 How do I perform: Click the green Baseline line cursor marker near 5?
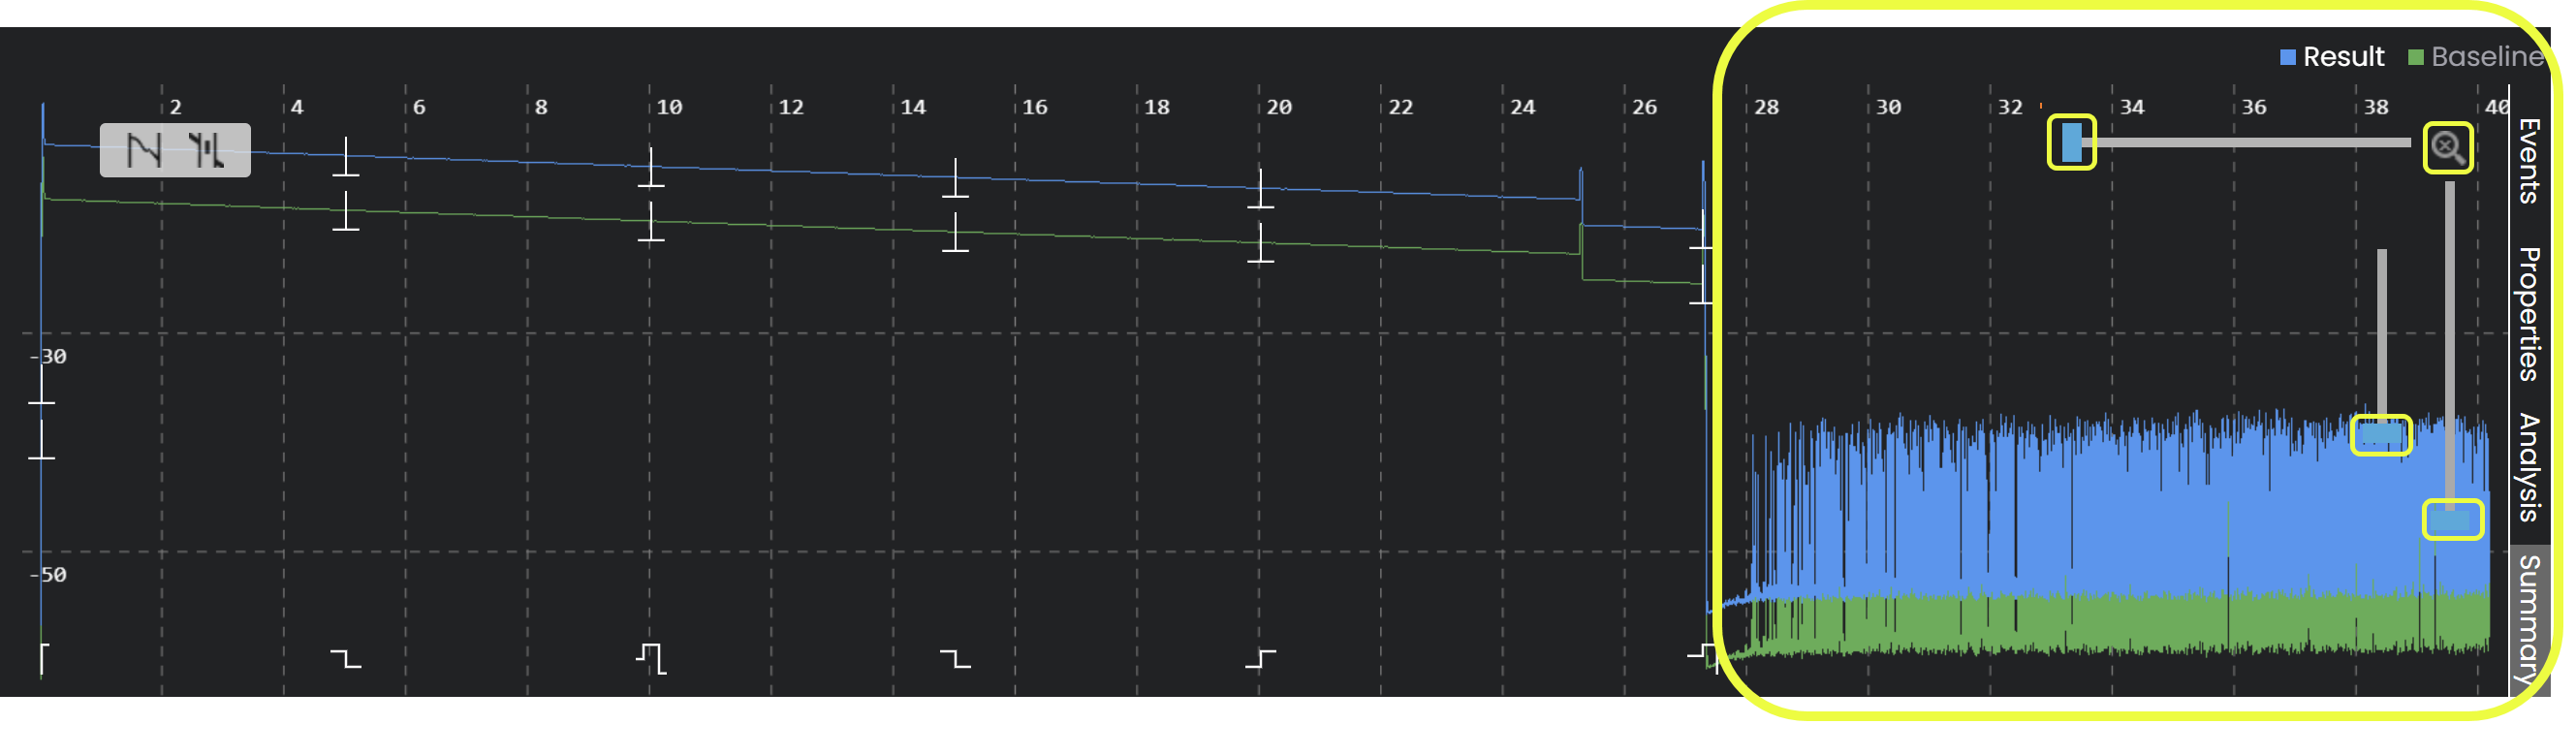[346, 212]
